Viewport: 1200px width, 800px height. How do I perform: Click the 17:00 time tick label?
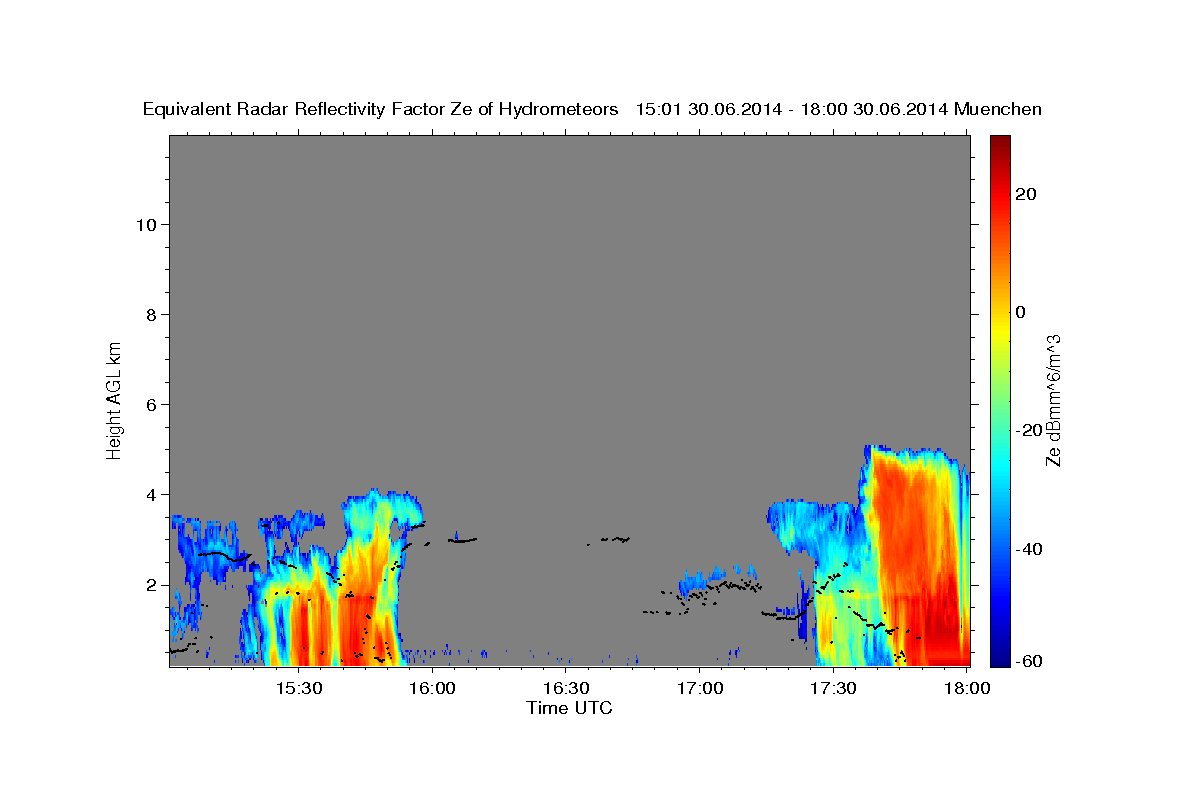tap(700, 688)
